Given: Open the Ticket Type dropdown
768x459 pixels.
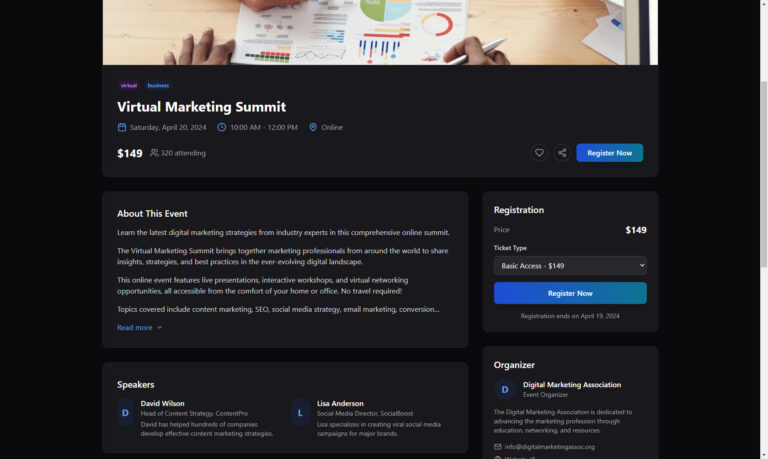Looking at the screenshot, I should (x=570, y=265).
